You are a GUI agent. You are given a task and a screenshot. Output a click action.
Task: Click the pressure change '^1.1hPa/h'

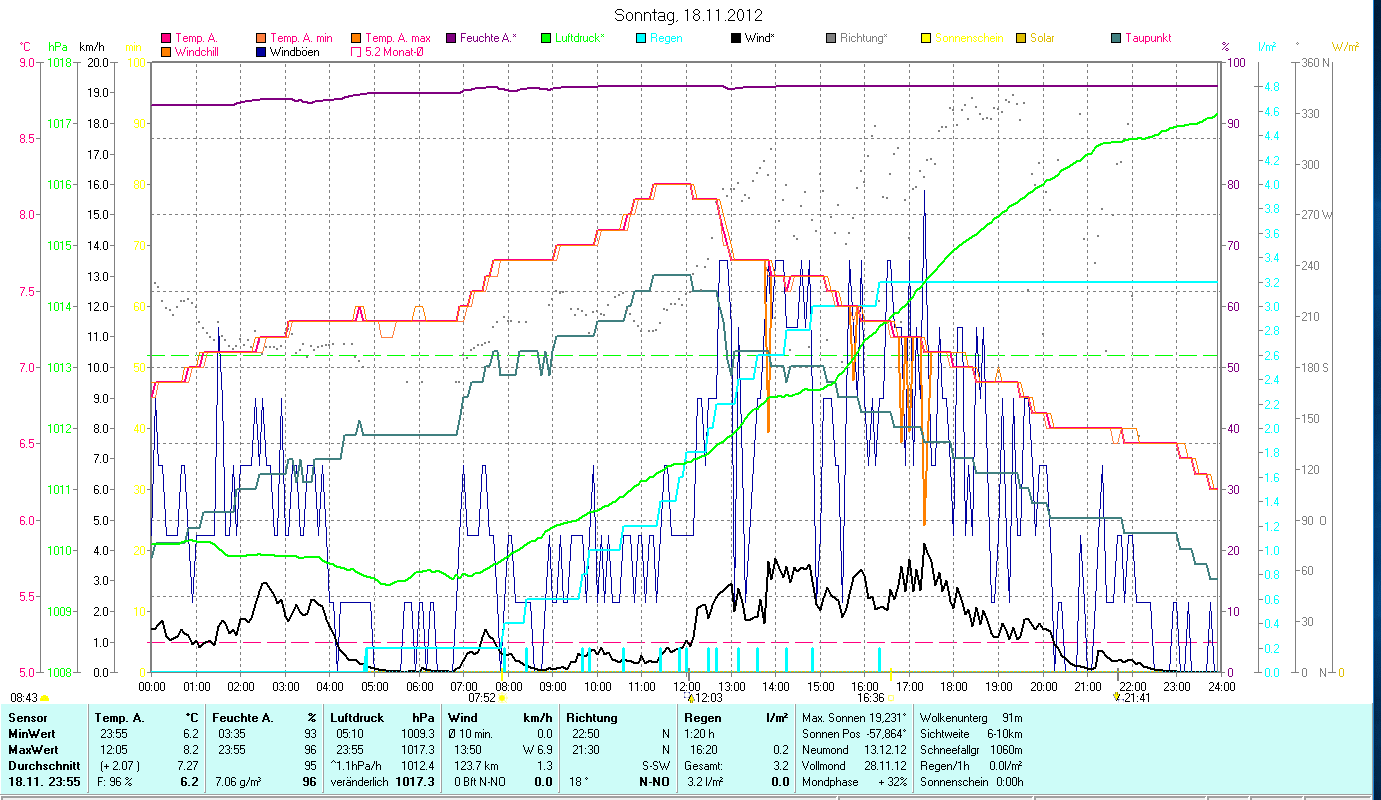click(x=357, y=766)
